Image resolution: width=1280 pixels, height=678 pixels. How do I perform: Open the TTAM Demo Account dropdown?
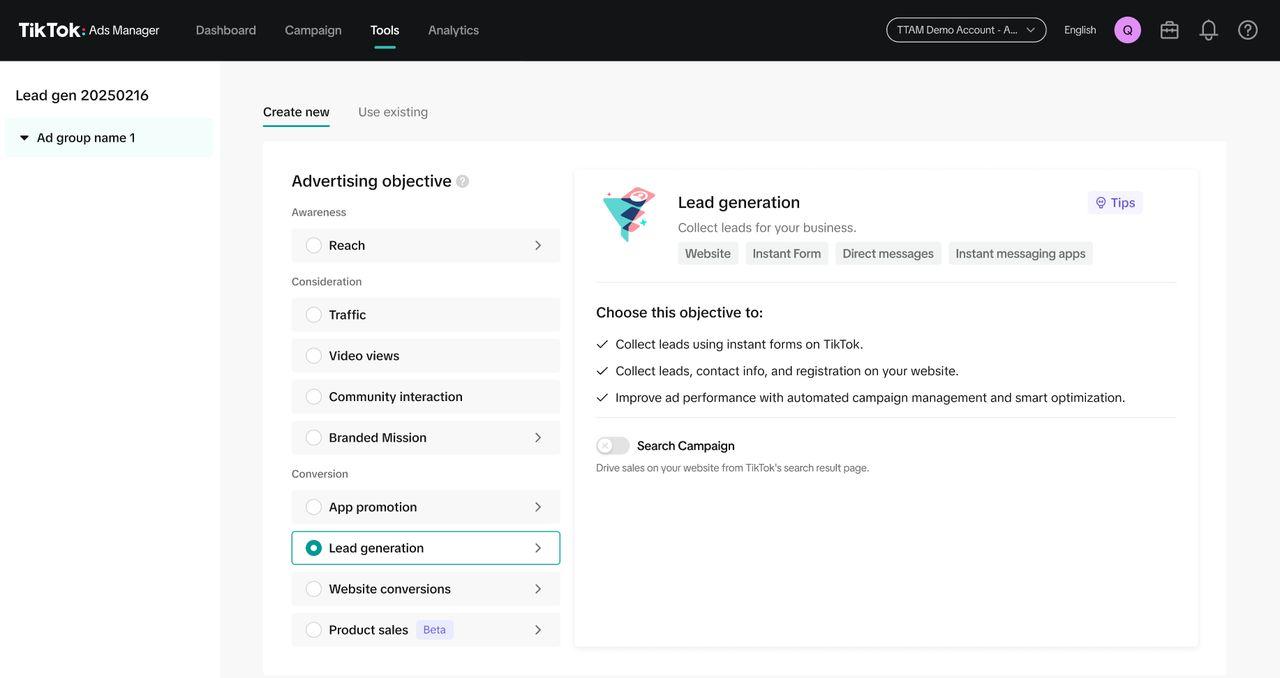(966, 30)
